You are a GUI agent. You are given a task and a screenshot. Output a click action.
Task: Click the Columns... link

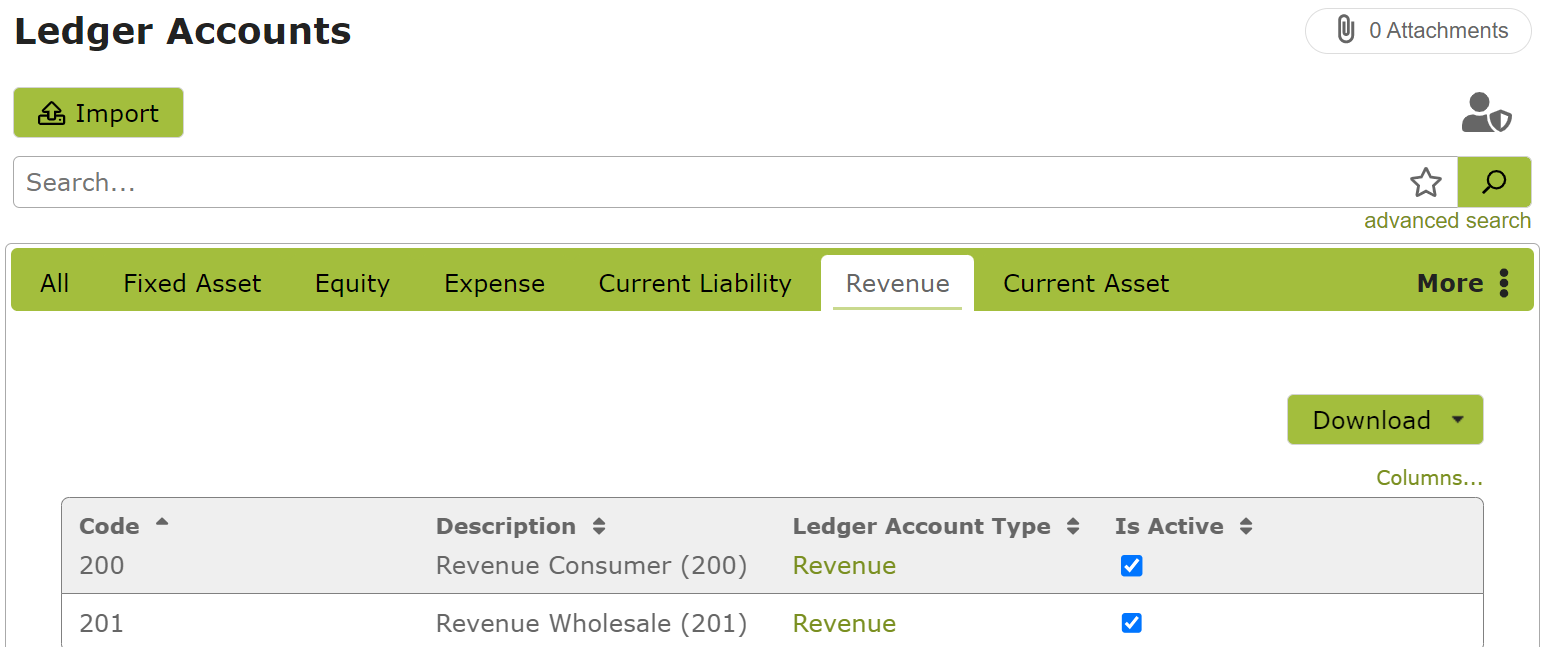click(1429, 478)
